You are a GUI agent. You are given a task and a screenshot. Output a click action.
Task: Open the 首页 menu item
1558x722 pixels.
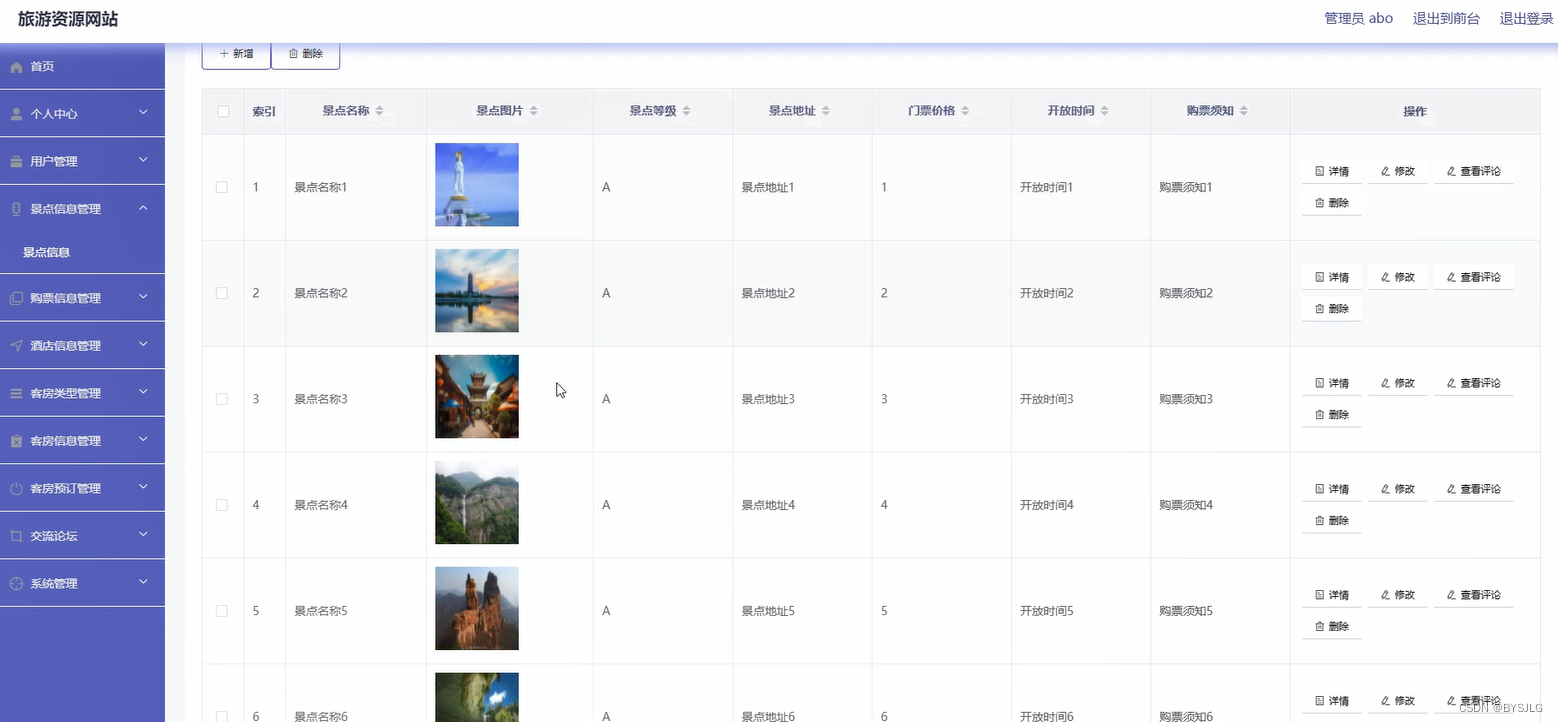click(x=82, y=67)
